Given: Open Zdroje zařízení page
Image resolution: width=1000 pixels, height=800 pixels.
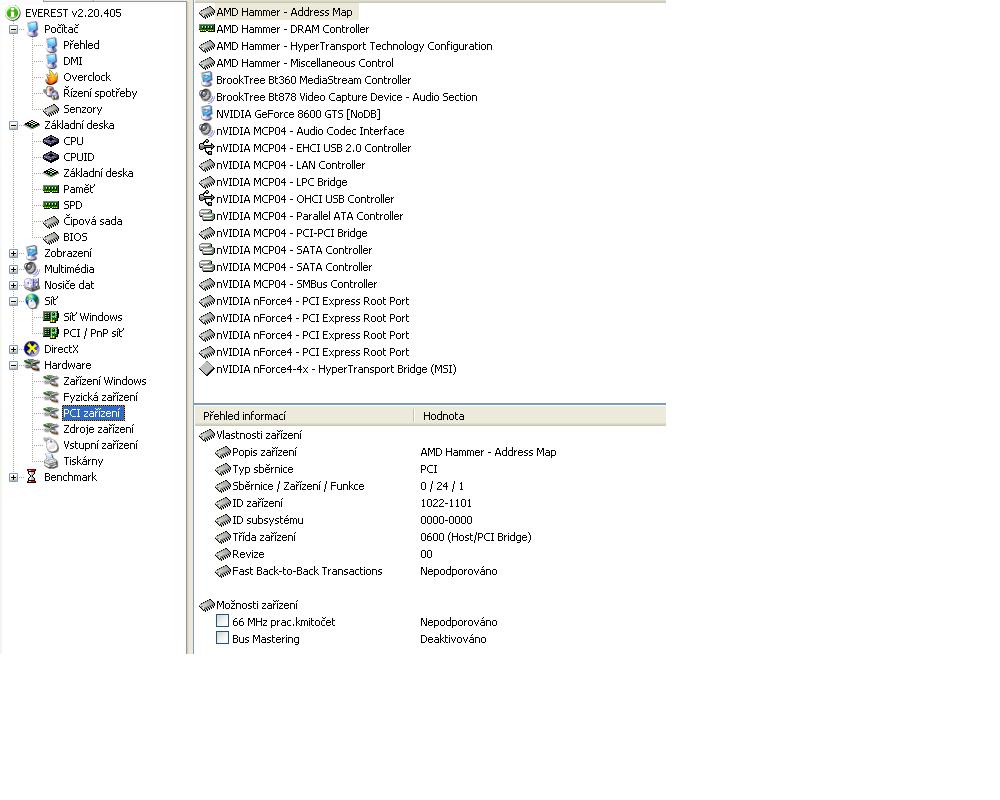Looking at the screenshot, I should [x=98, y=429].
